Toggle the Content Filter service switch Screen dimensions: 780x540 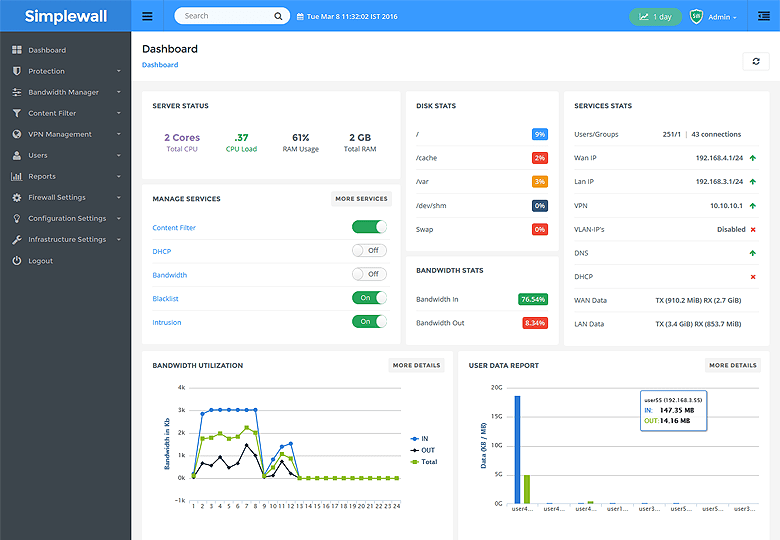pos(368,227)
